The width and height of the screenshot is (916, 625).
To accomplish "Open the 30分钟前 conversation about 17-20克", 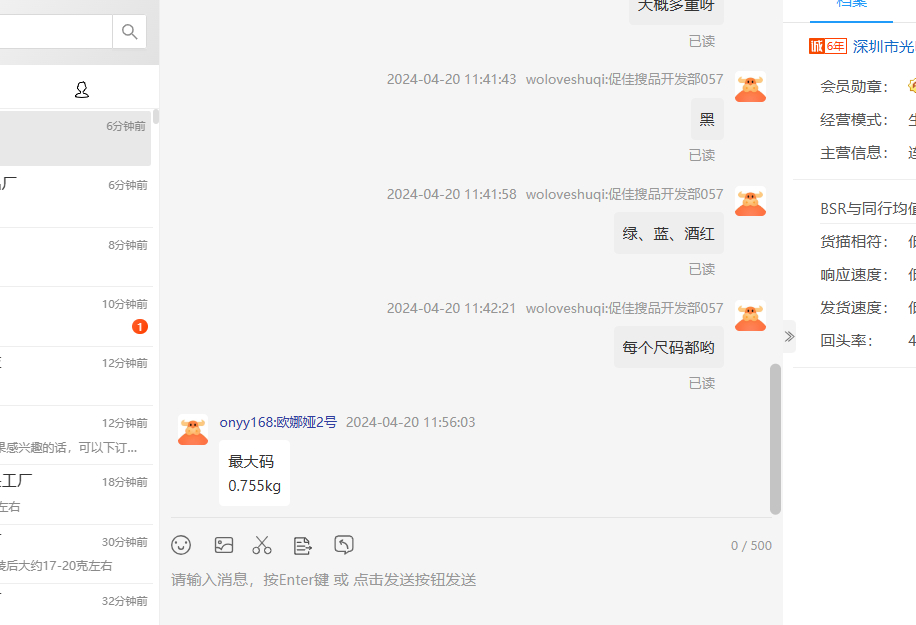I will point(75,554).
